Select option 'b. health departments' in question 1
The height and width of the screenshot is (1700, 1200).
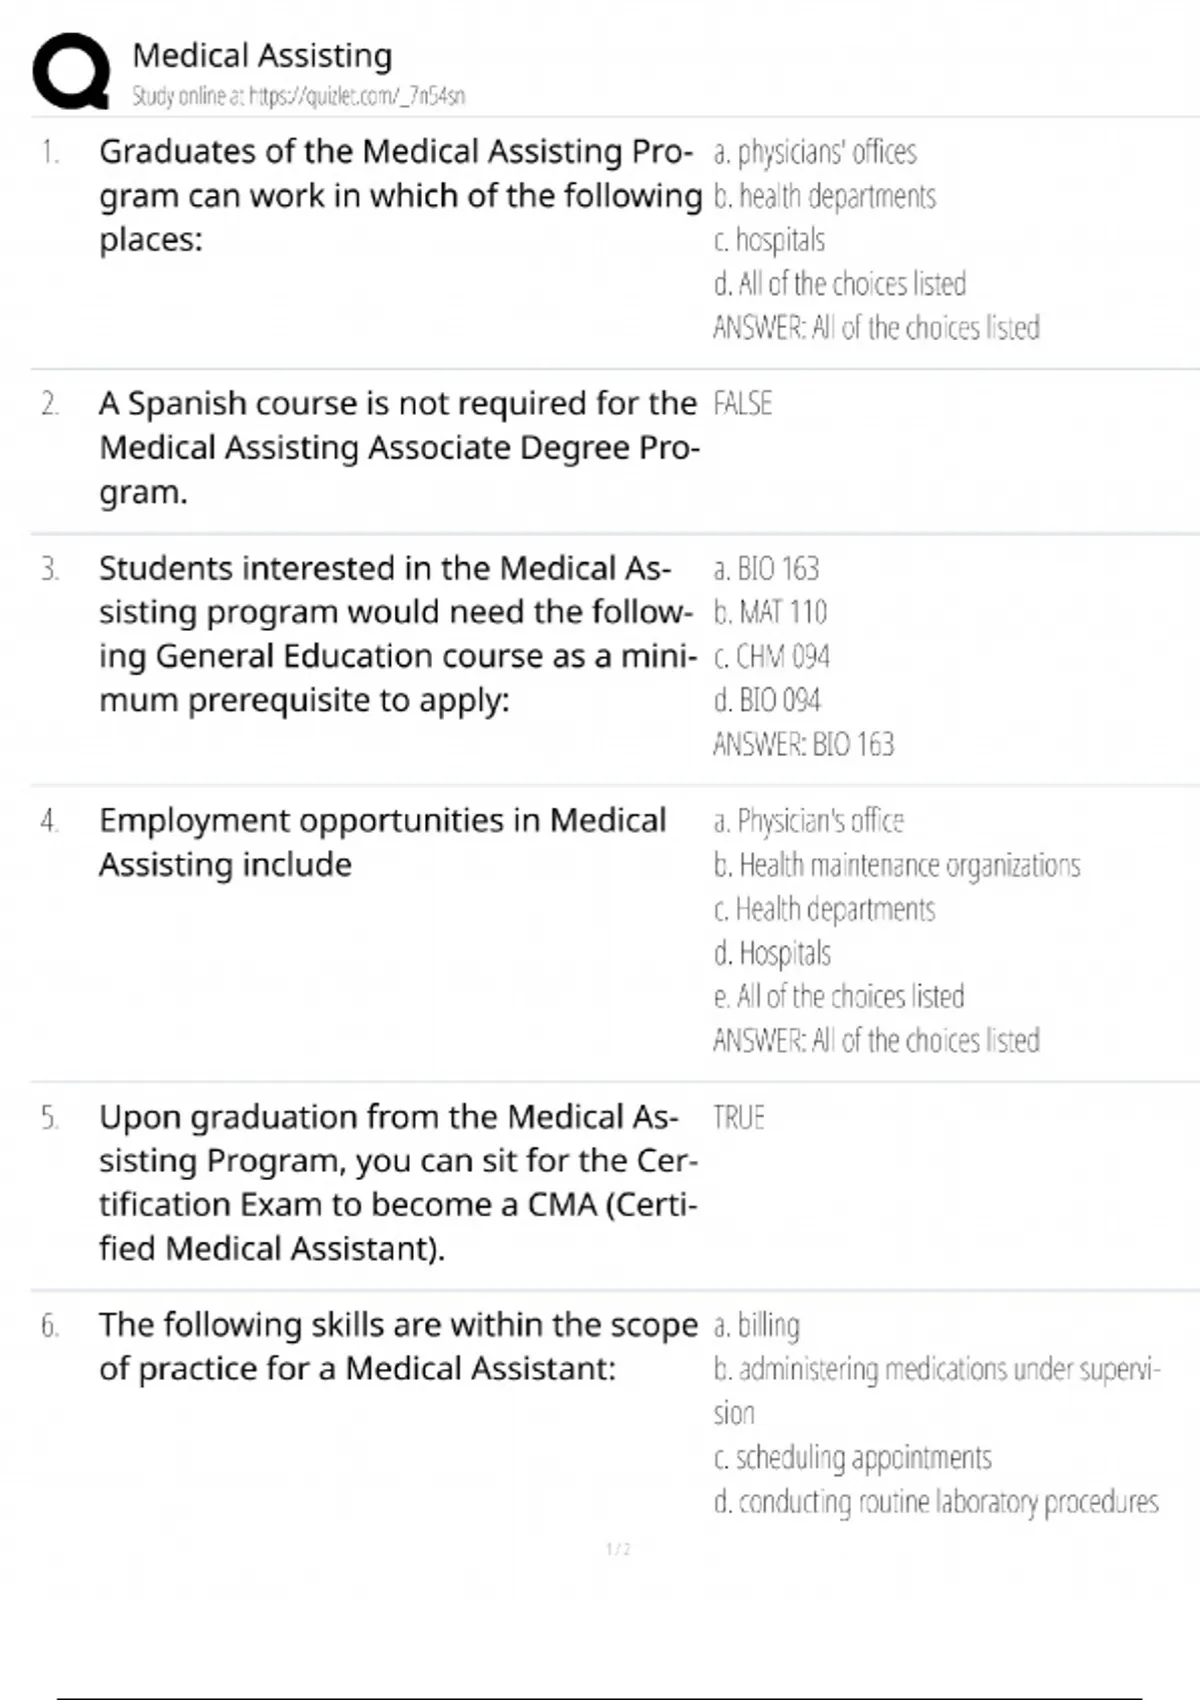click(824, 196)
